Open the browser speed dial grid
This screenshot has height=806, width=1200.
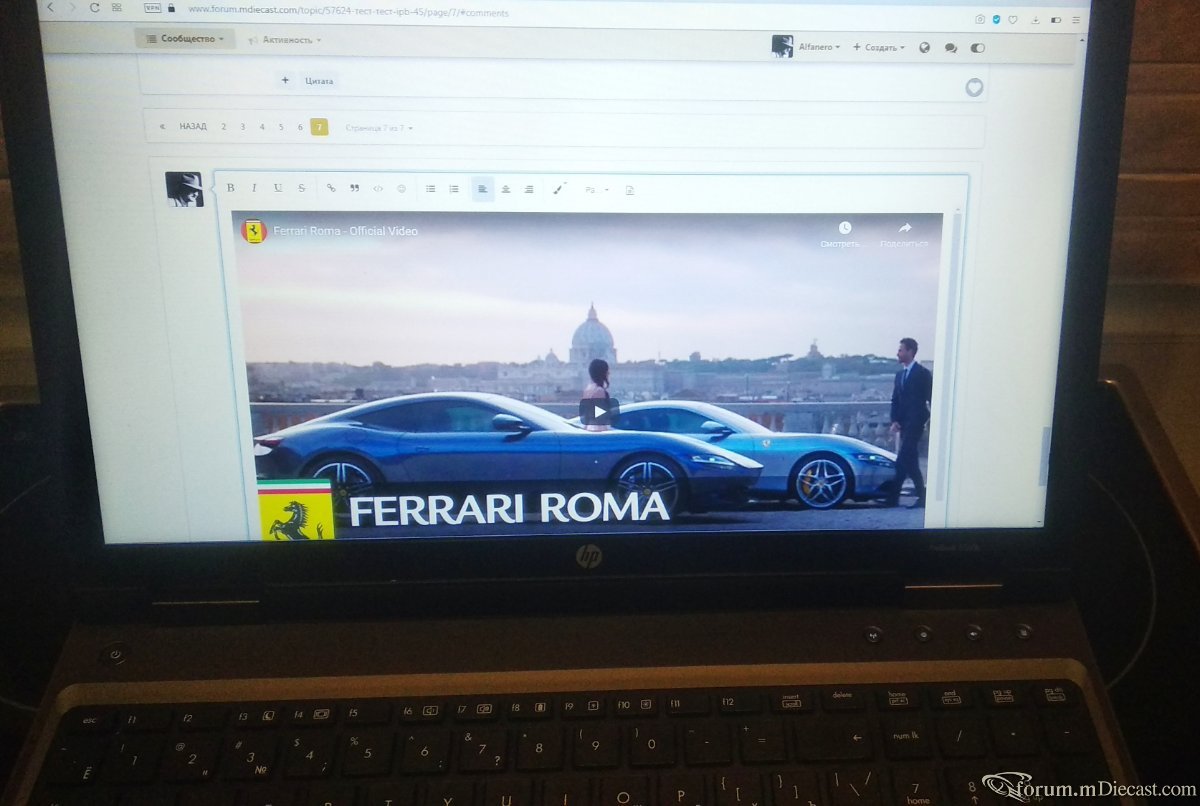117,8
